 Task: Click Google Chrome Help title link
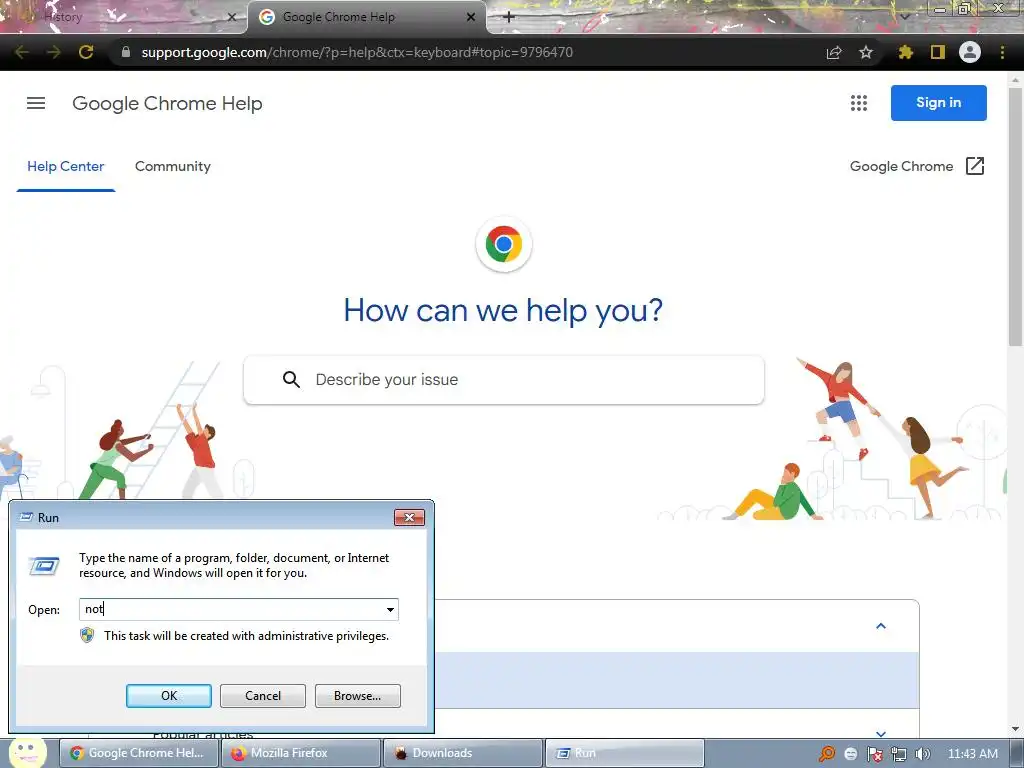[x=167, y=103]
